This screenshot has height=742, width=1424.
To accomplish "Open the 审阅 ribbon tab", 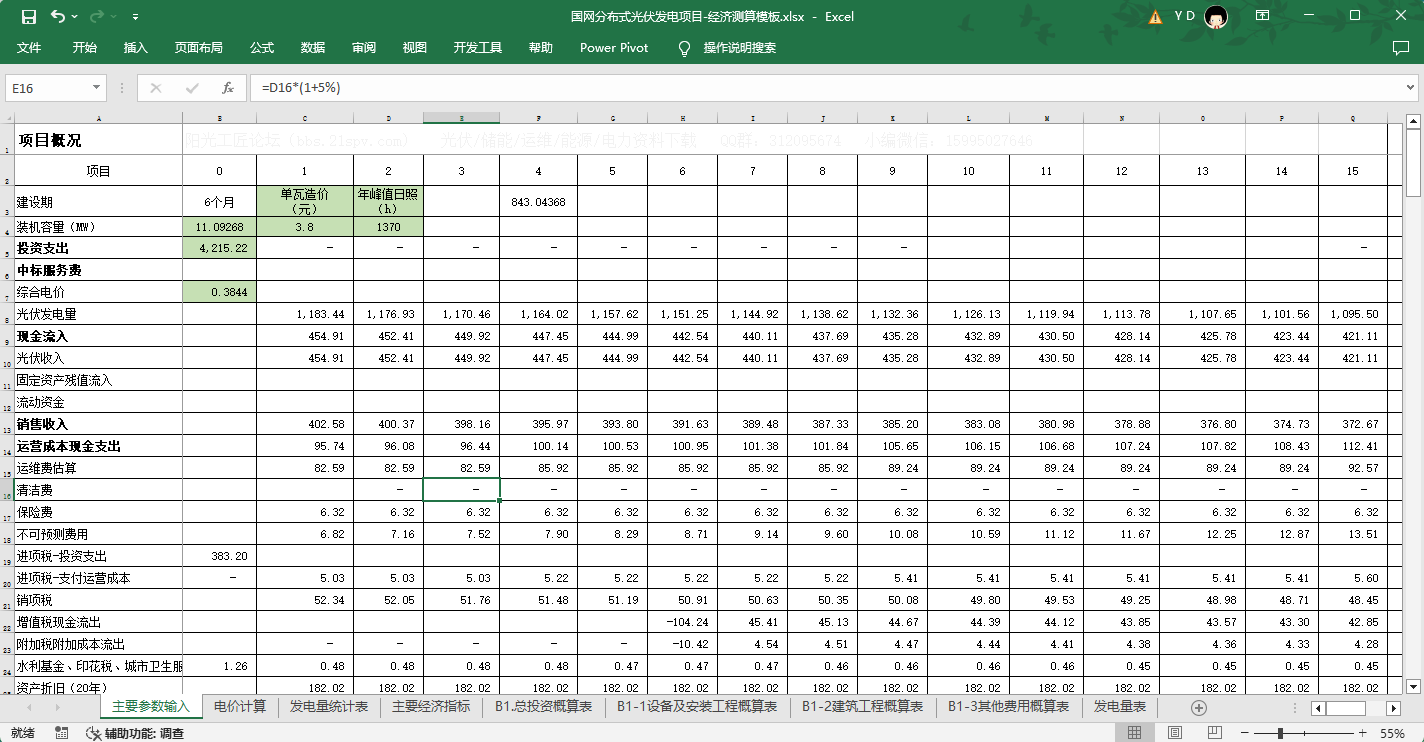I will (x=364, y=47).
